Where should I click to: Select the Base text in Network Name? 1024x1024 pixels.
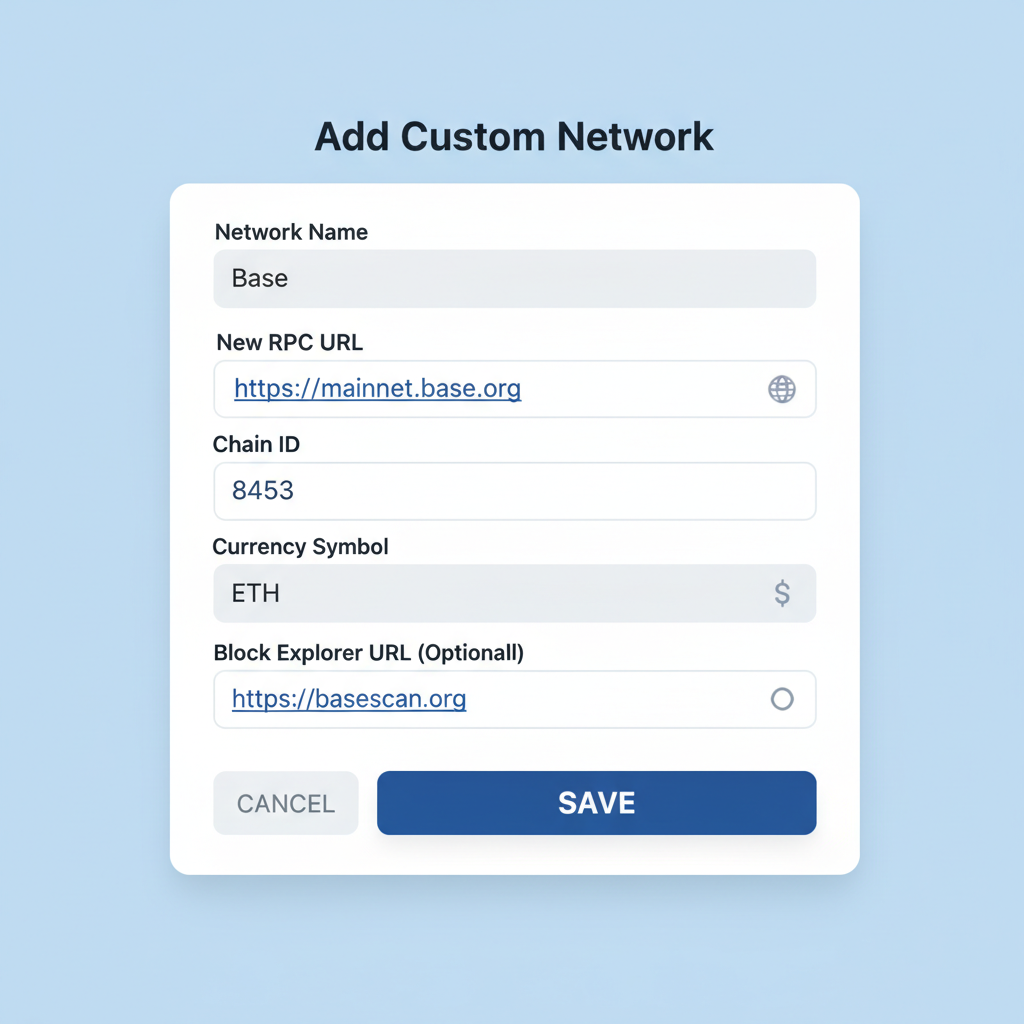(260, 278)
